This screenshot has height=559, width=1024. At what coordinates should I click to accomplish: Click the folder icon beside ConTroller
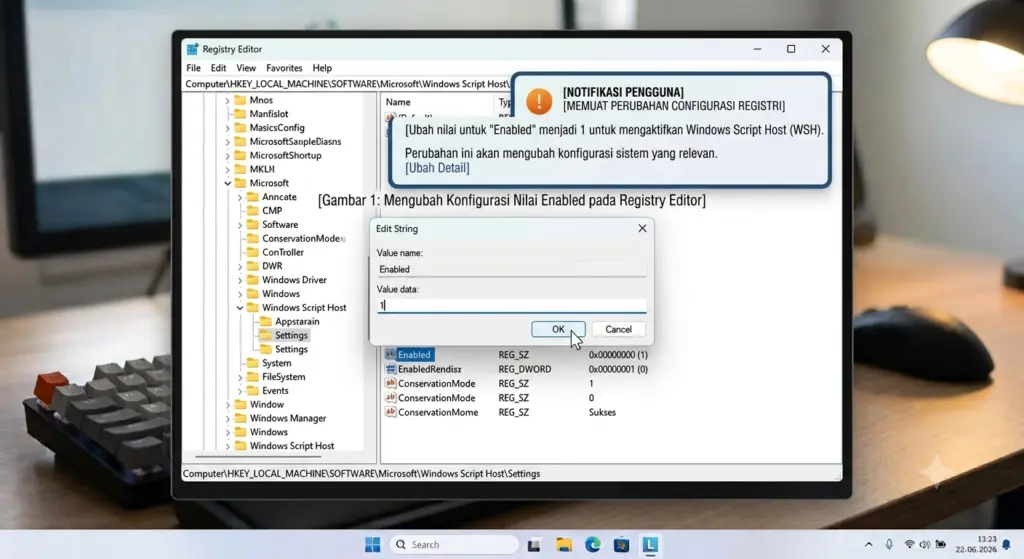click(253, 252)
